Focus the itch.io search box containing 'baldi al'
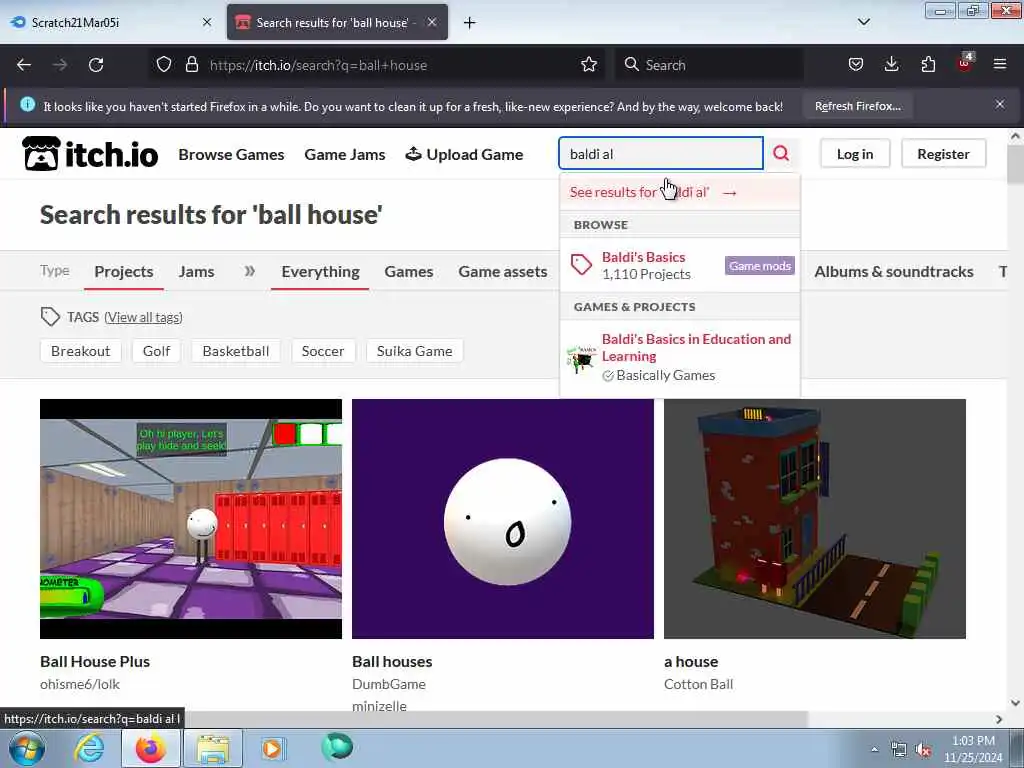Screen dimensions: 1024x768 (660, 153)
